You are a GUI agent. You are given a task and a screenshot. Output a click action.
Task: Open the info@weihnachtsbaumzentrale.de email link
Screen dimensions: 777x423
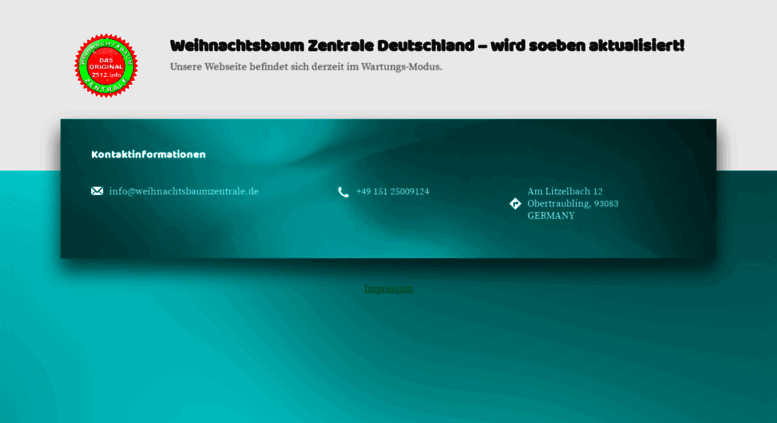click(184, 191)
